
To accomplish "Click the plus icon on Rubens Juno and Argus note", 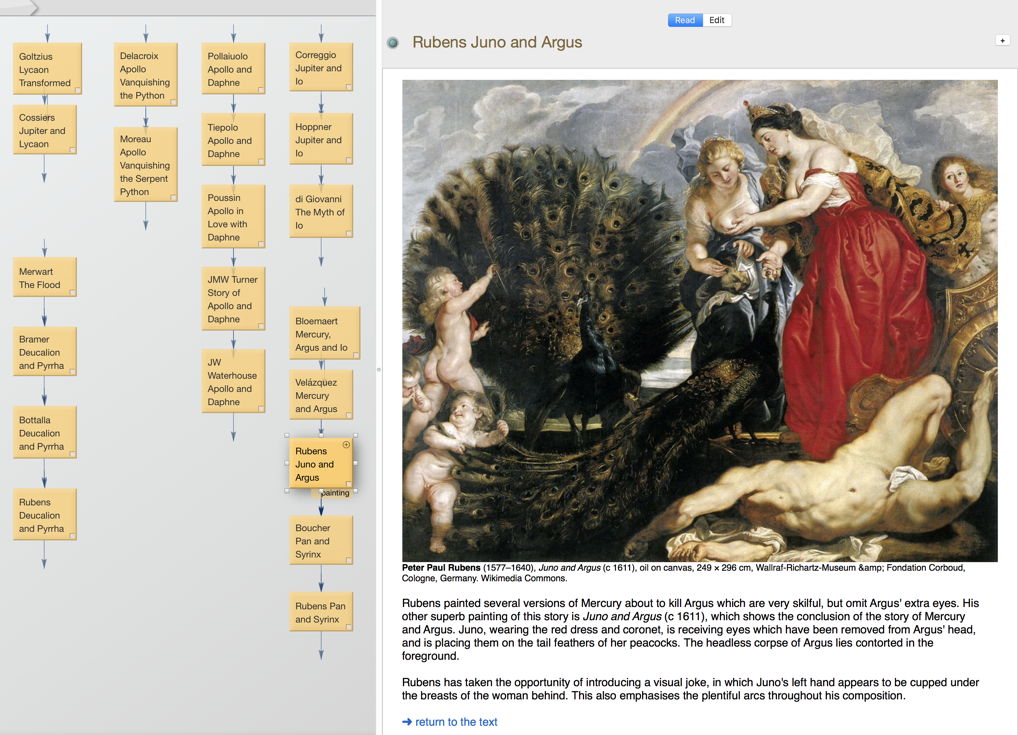I will tap(346, 445).
